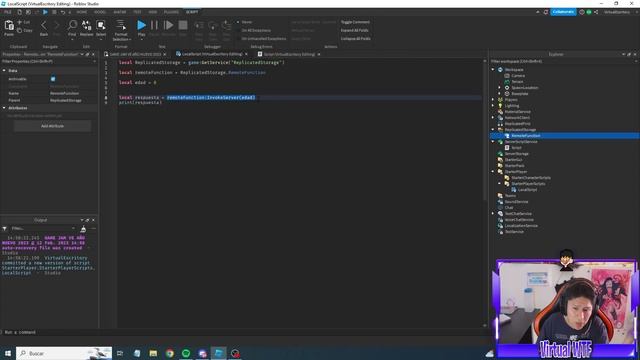
Task: Click the Select icon in Edit group
Action: 101,25
